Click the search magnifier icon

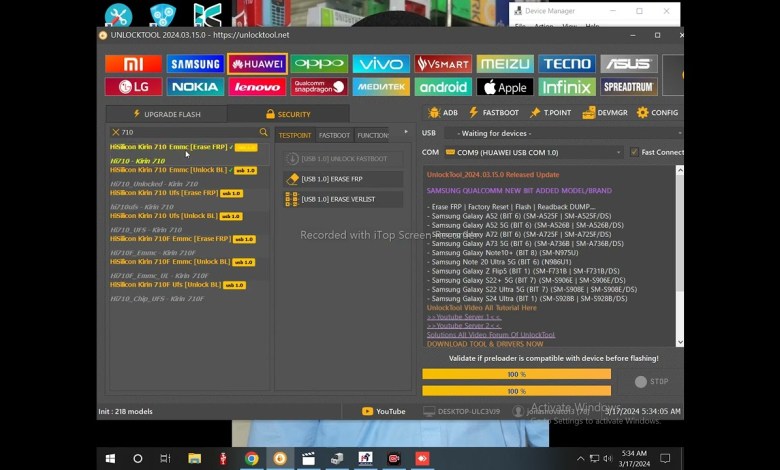(x=264, y=132)
